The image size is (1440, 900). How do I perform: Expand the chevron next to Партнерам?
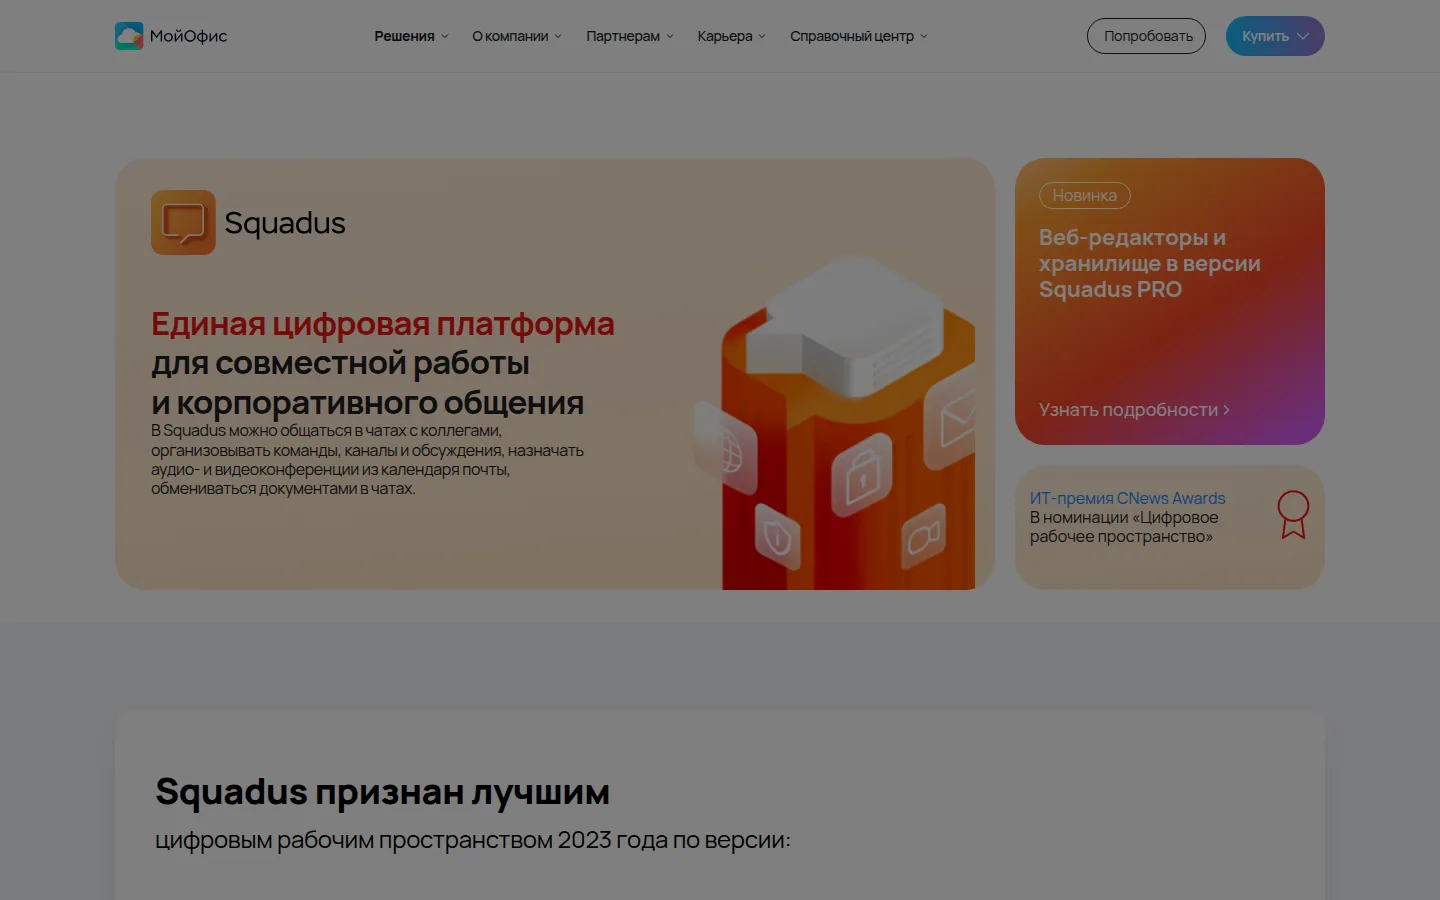(670, 37)
